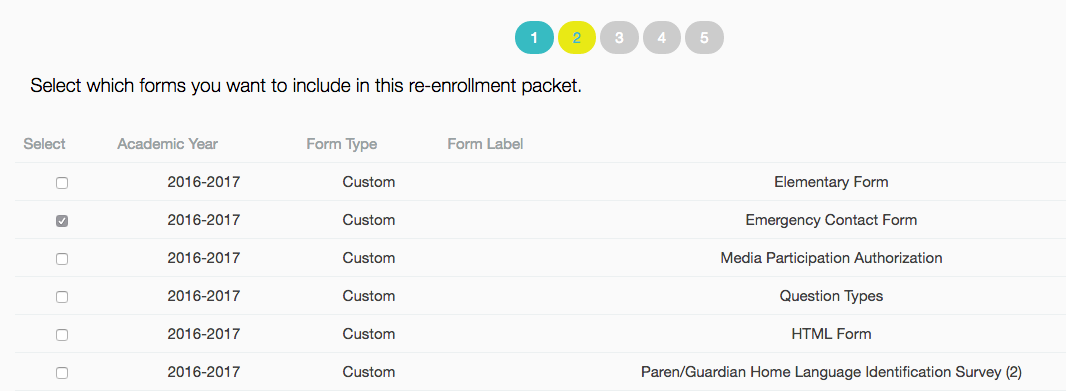The height and width of the screenshot is (391, 1066).
Task: Navigate to step 5 circle
Action: [704, 38]
